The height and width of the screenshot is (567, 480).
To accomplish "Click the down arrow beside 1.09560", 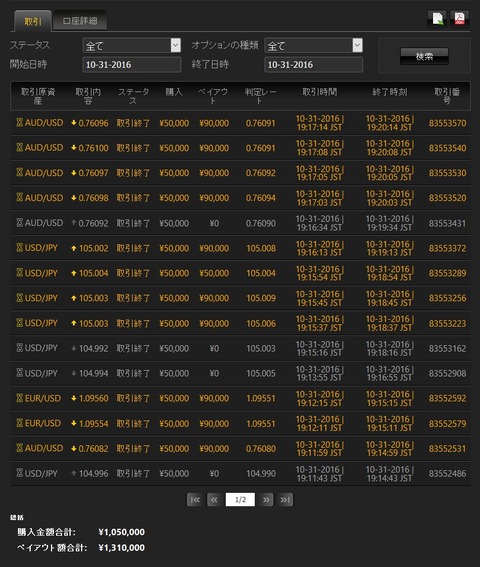I will pyautogui.click(x=74, y=398).
